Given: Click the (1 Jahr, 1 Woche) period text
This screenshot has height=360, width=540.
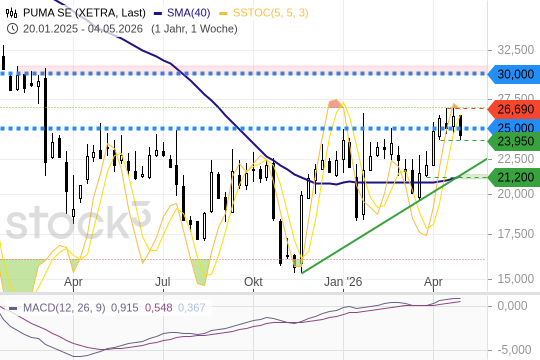Looking at the screenshot, I should pyautogui.click(x=194, y=29).
